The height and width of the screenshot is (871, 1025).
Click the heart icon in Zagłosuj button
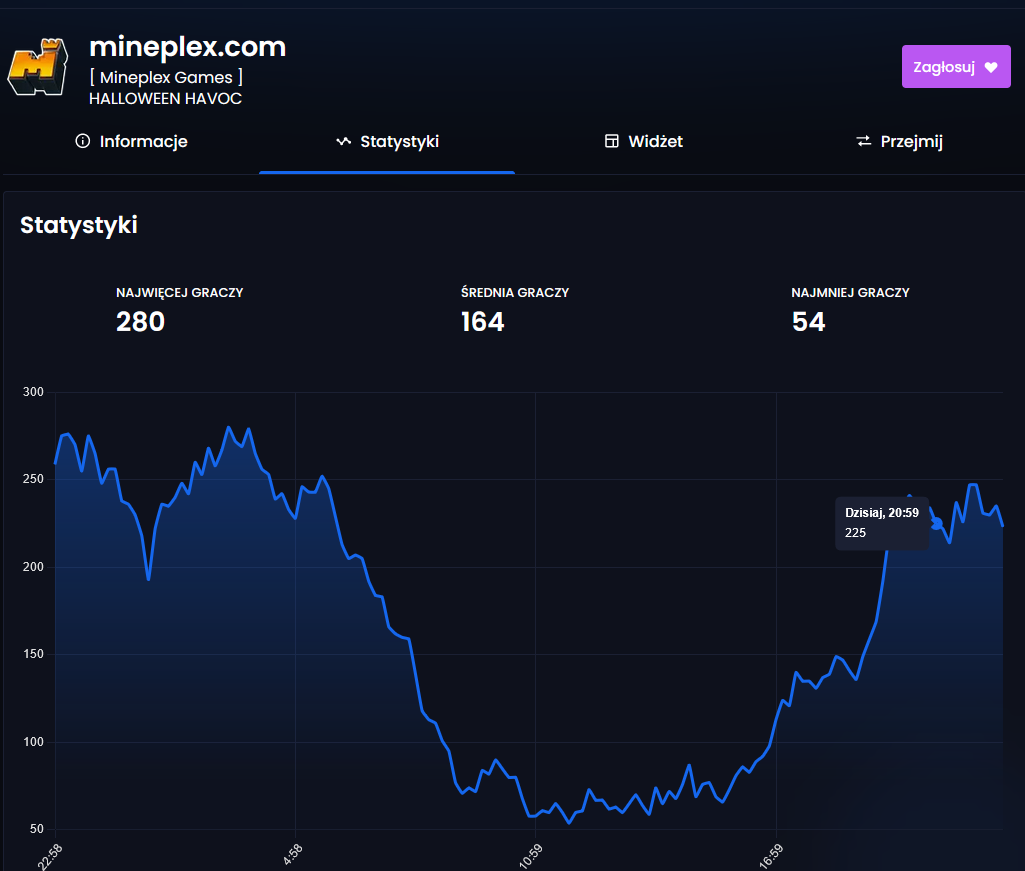click(x=991, y=67)
